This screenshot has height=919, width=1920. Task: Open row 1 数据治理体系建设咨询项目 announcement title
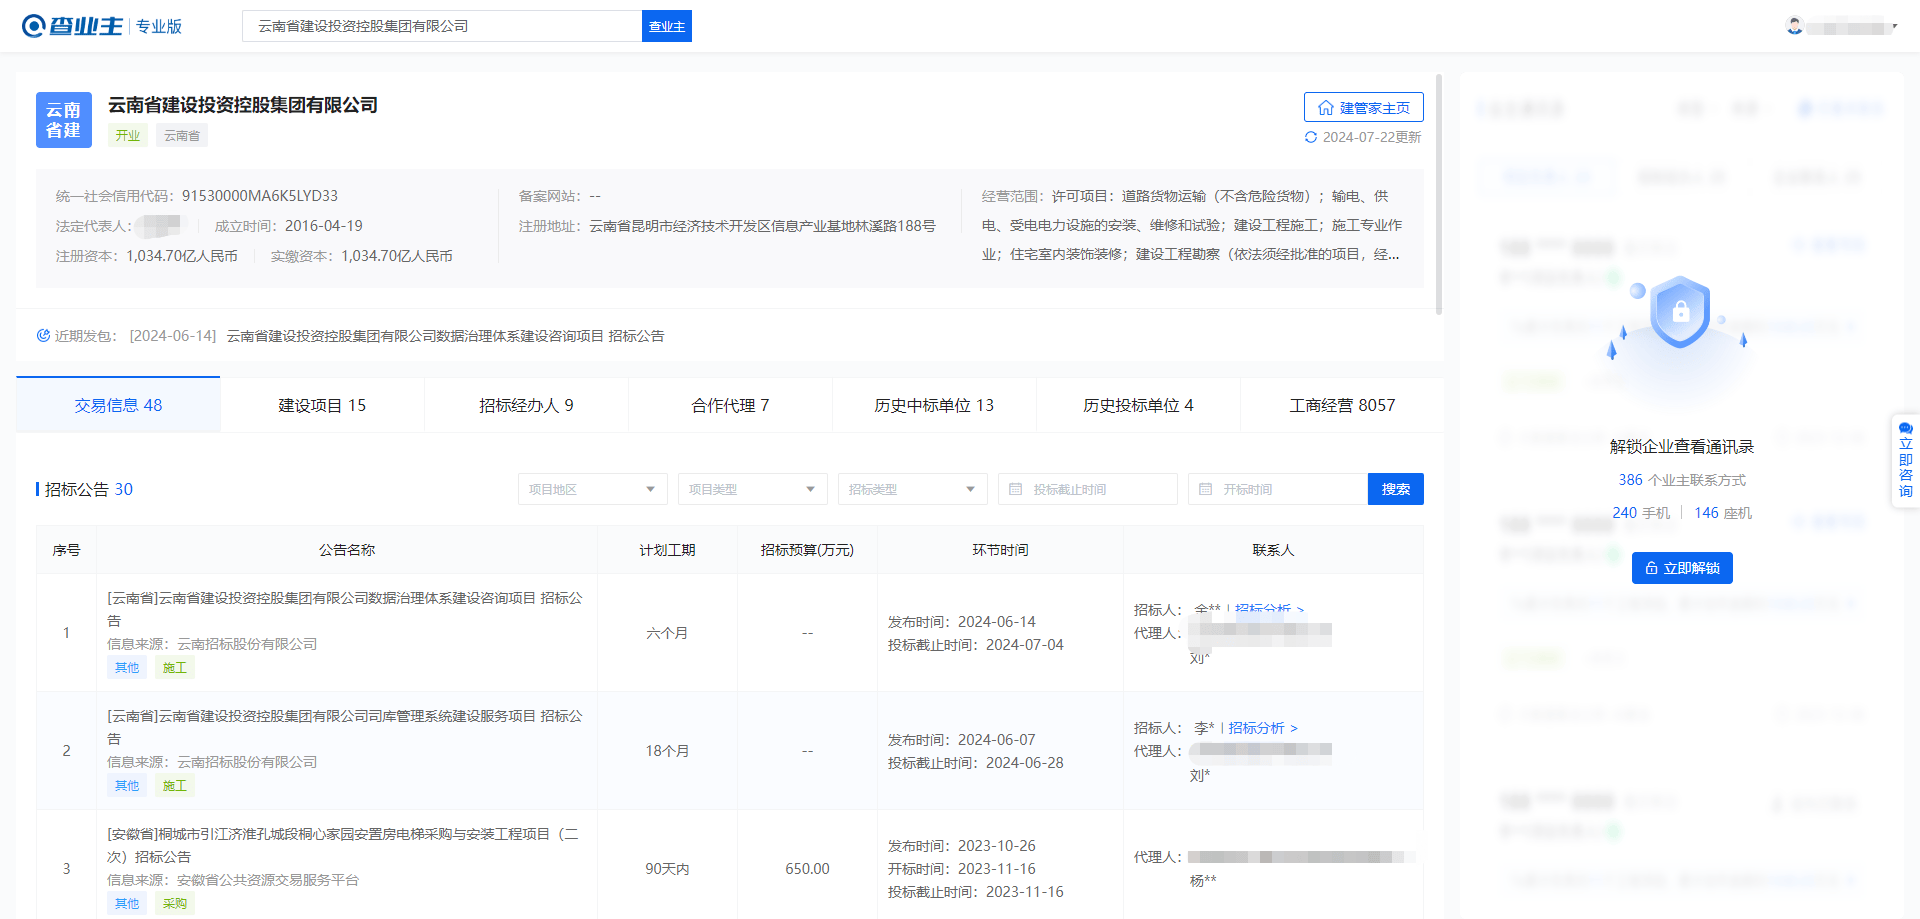click(x=345, y=609)
